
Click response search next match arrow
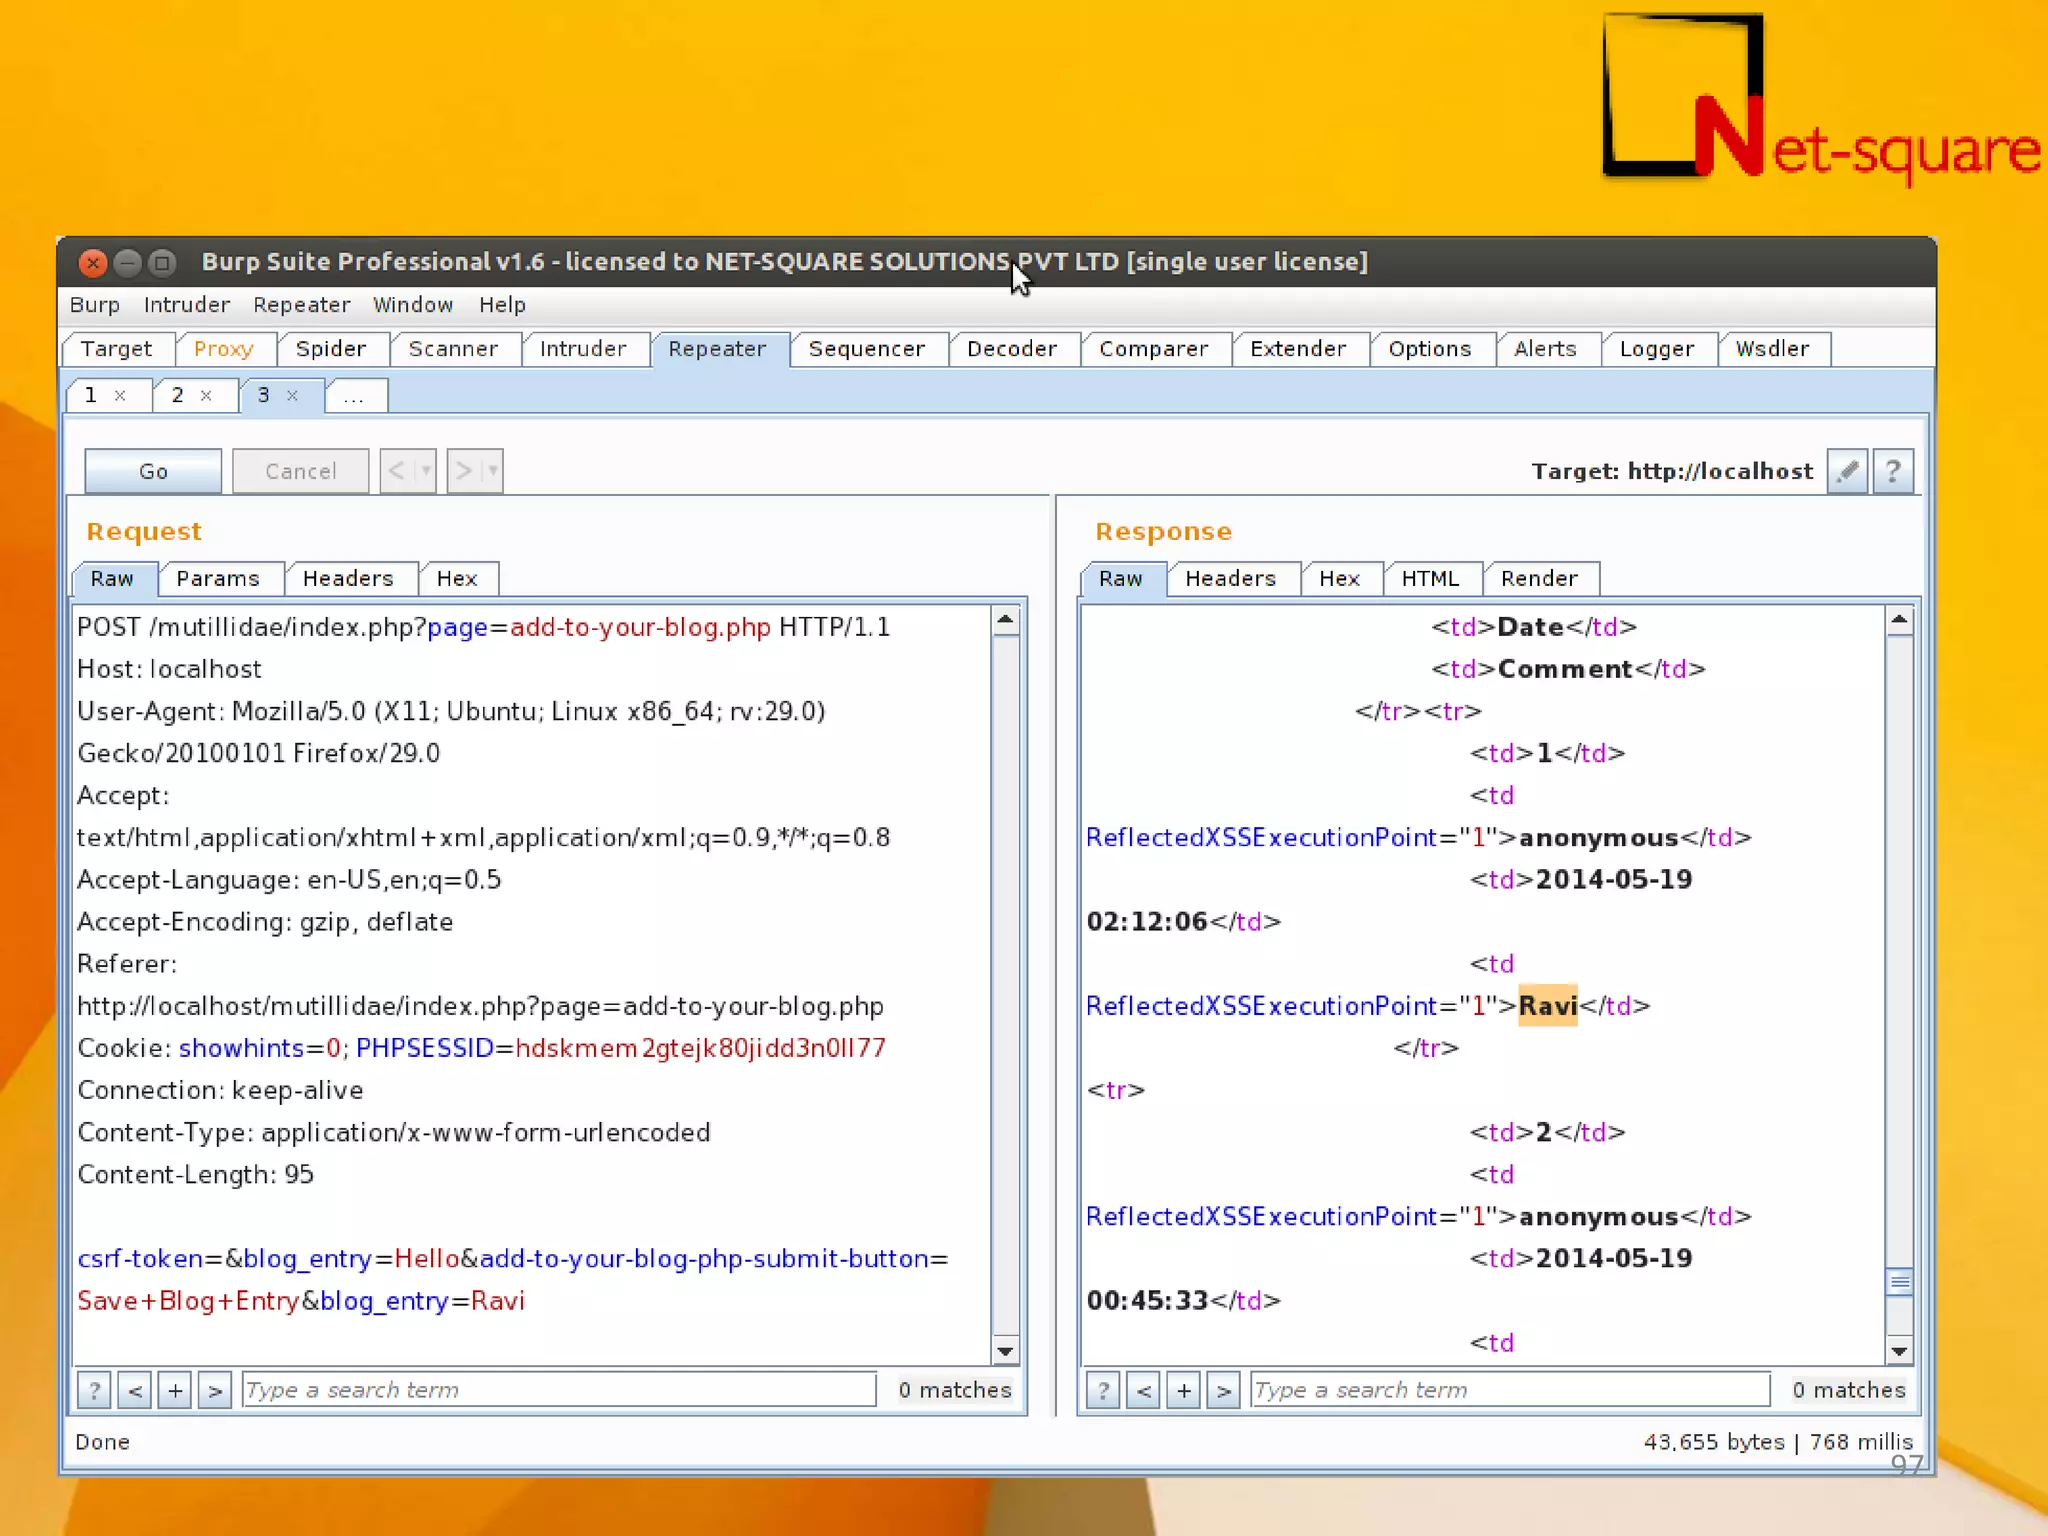coord(1223,1390)
